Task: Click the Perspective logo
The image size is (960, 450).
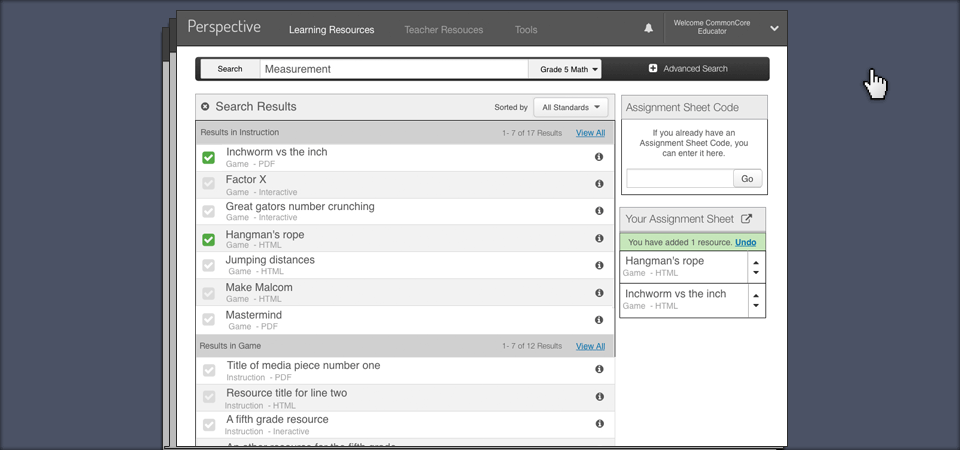Action: click(224, 28)
